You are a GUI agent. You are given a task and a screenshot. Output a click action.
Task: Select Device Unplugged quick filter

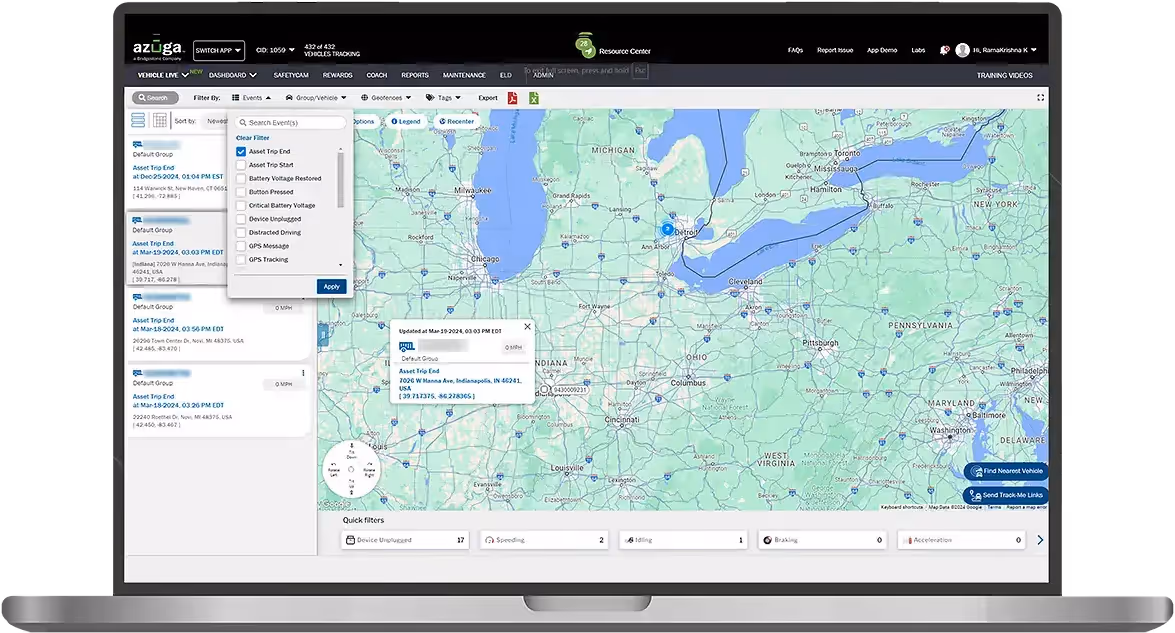point(405,539)
